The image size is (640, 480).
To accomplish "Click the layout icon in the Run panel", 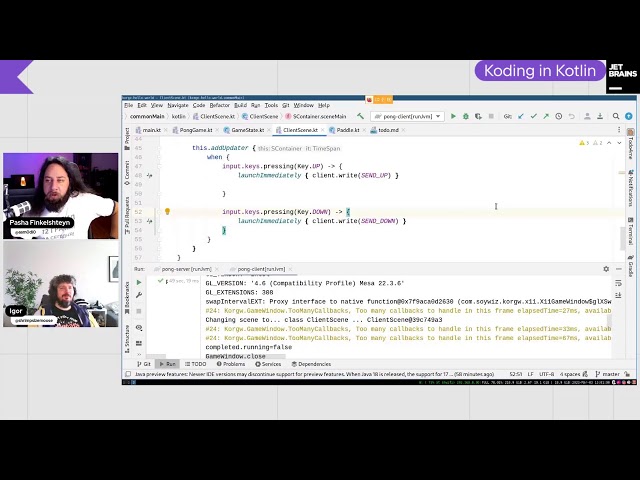I will (139, 343).
